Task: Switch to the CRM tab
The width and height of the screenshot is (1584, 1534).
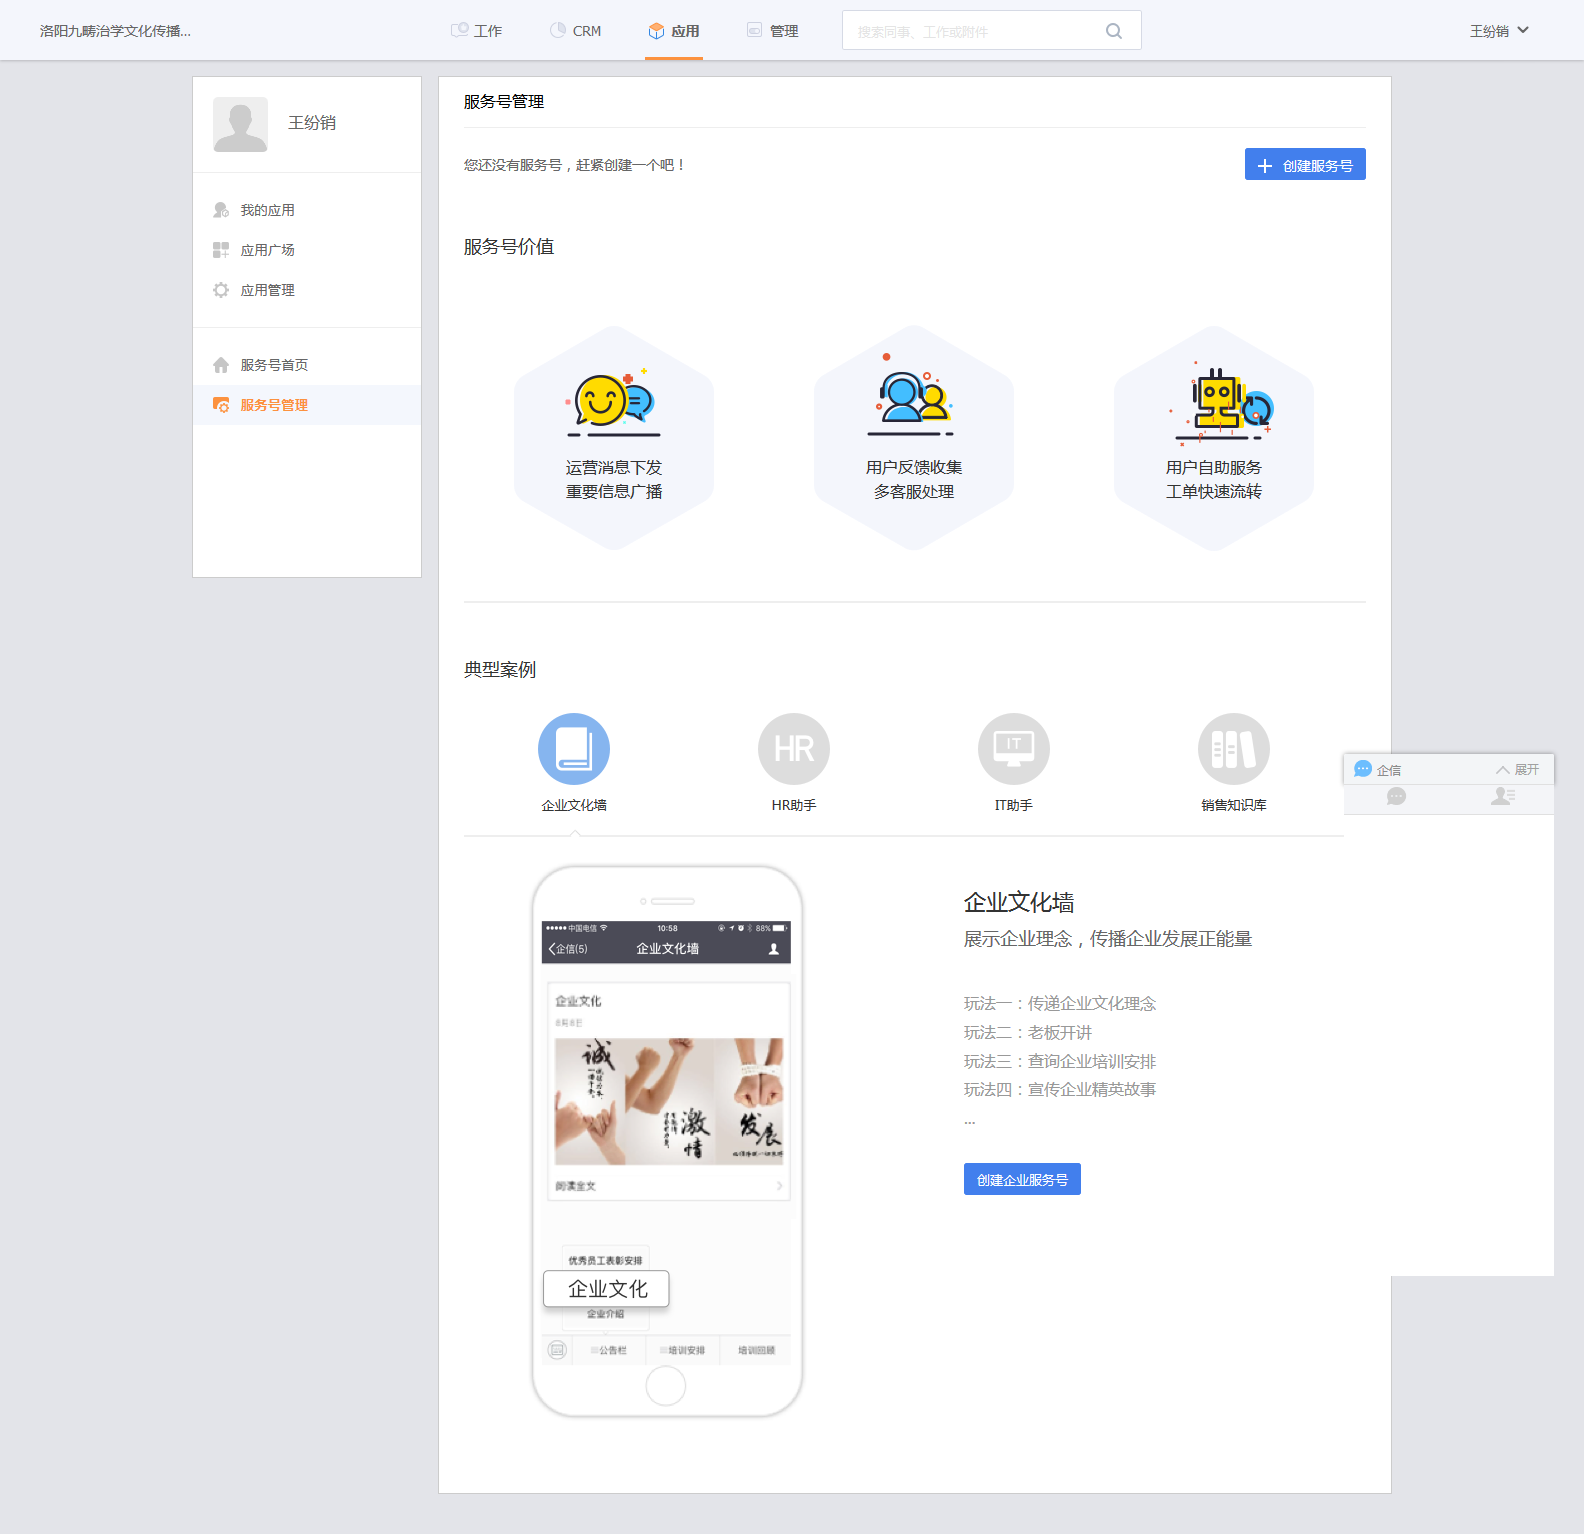Action: click(x=576, y=31)
